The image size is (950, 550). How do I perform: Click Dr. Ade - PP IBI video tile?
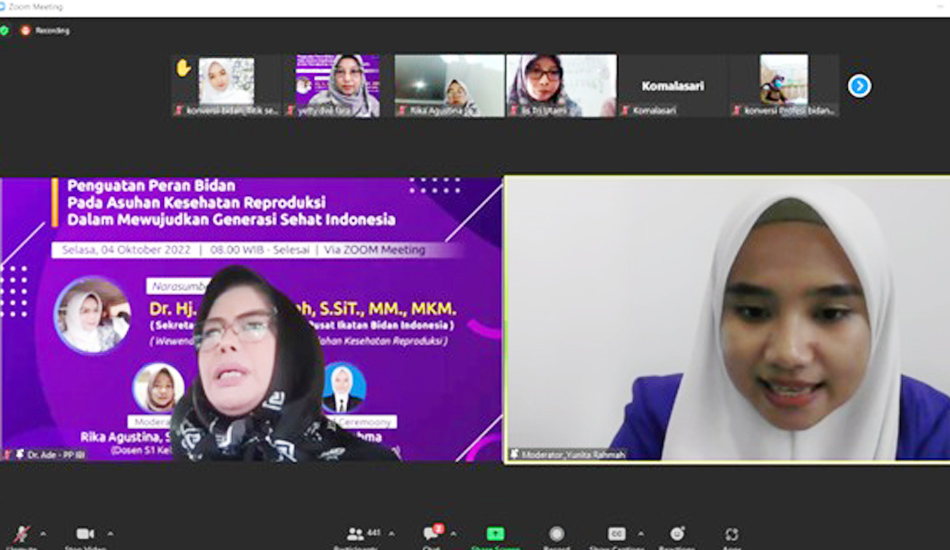(251, 319)
